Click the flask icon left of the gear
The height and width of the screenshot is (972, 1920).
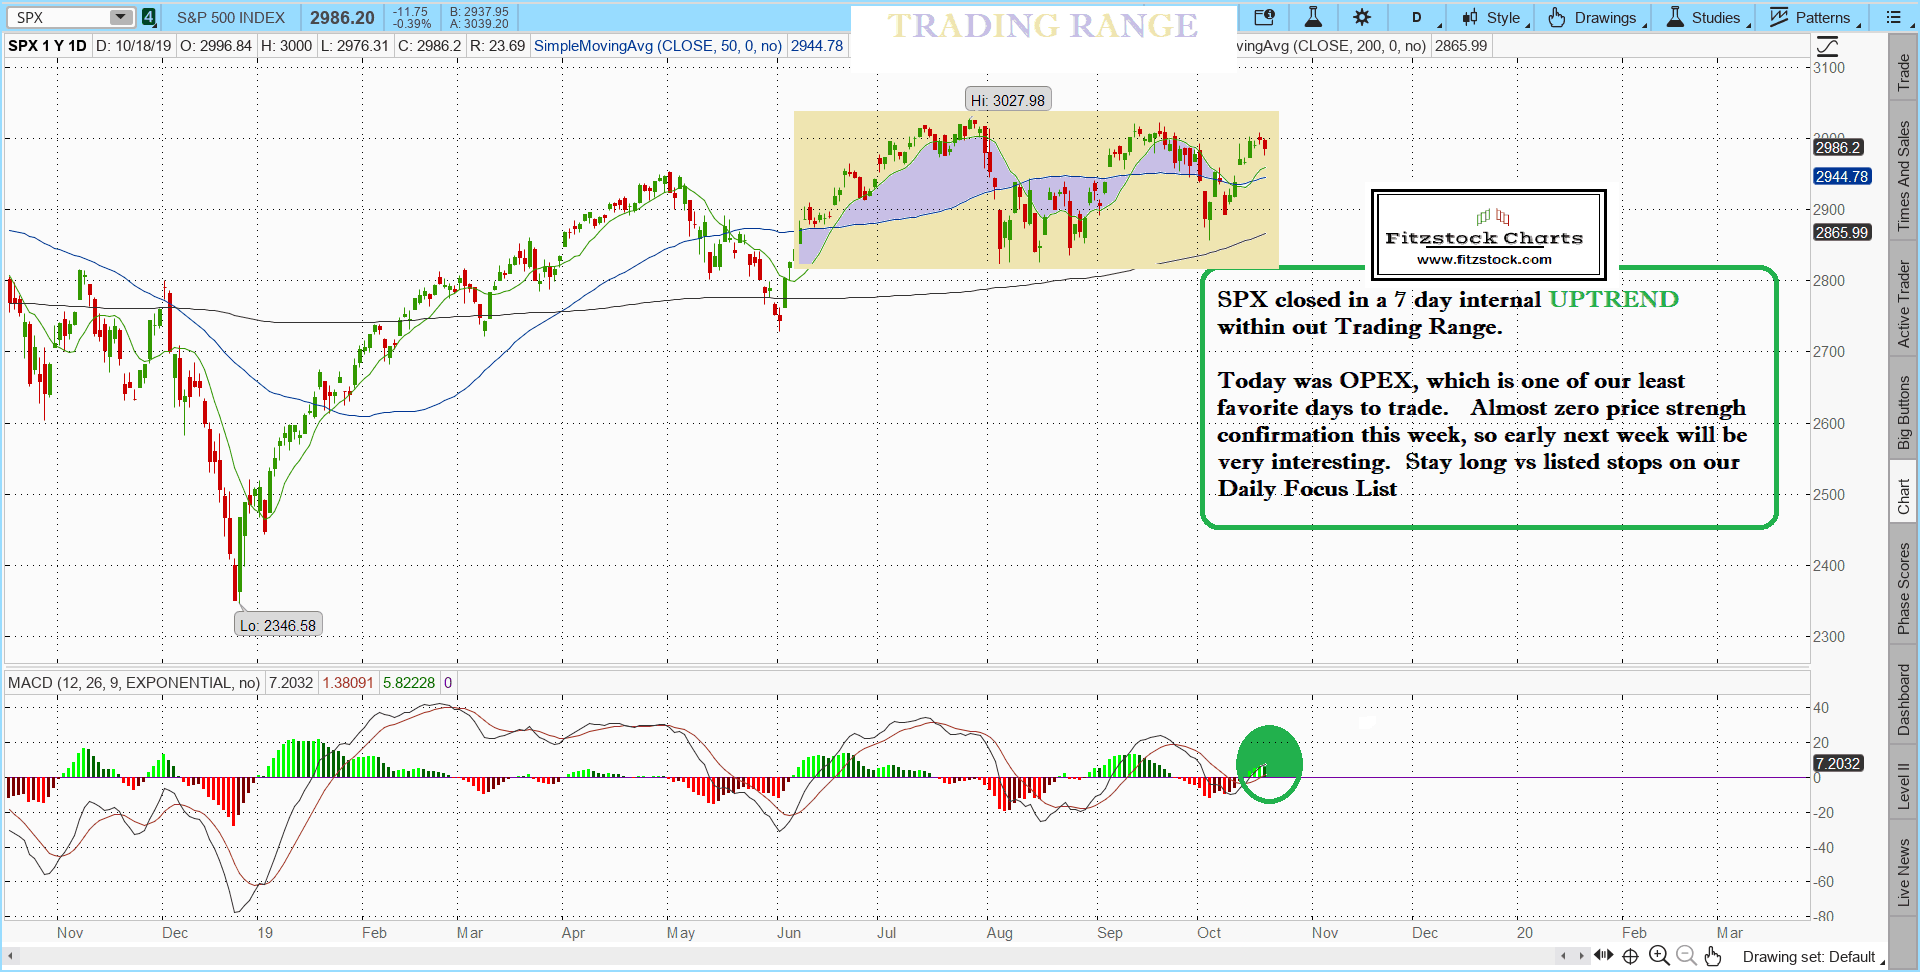click(1313, 17)
